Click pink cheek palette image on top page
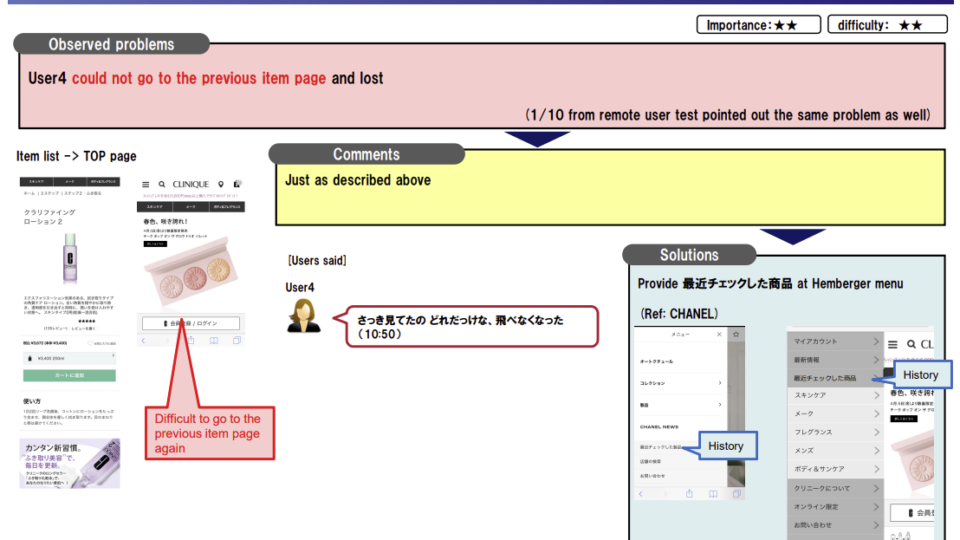 (191, 272)
